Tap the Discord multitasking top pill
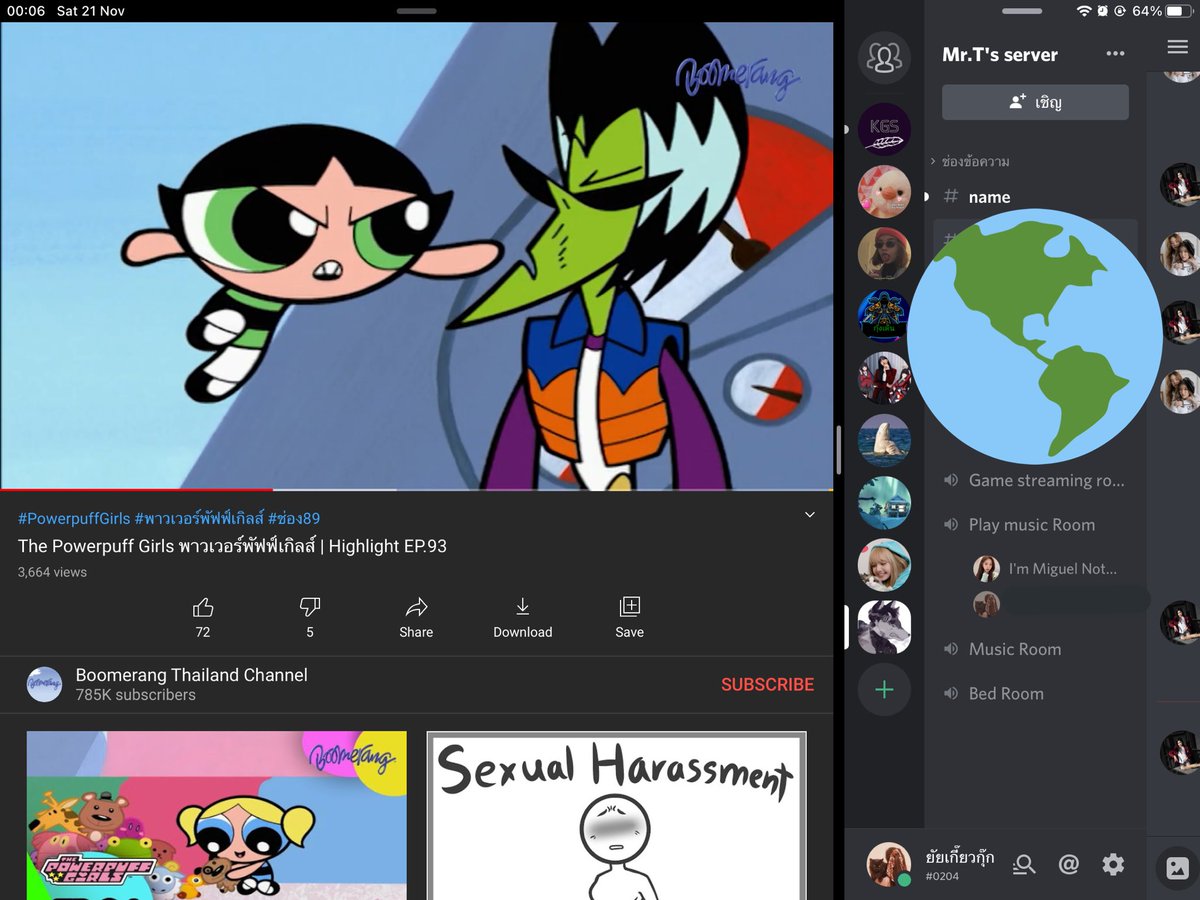1200x900 pixels. click(1022, 11)
